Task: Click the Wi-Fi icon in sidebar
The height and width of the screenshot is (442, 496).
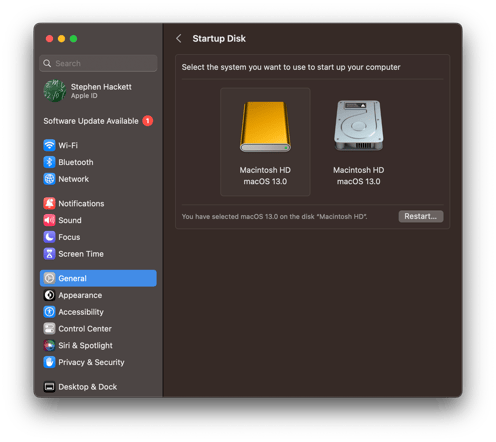Action: (49, 145)
